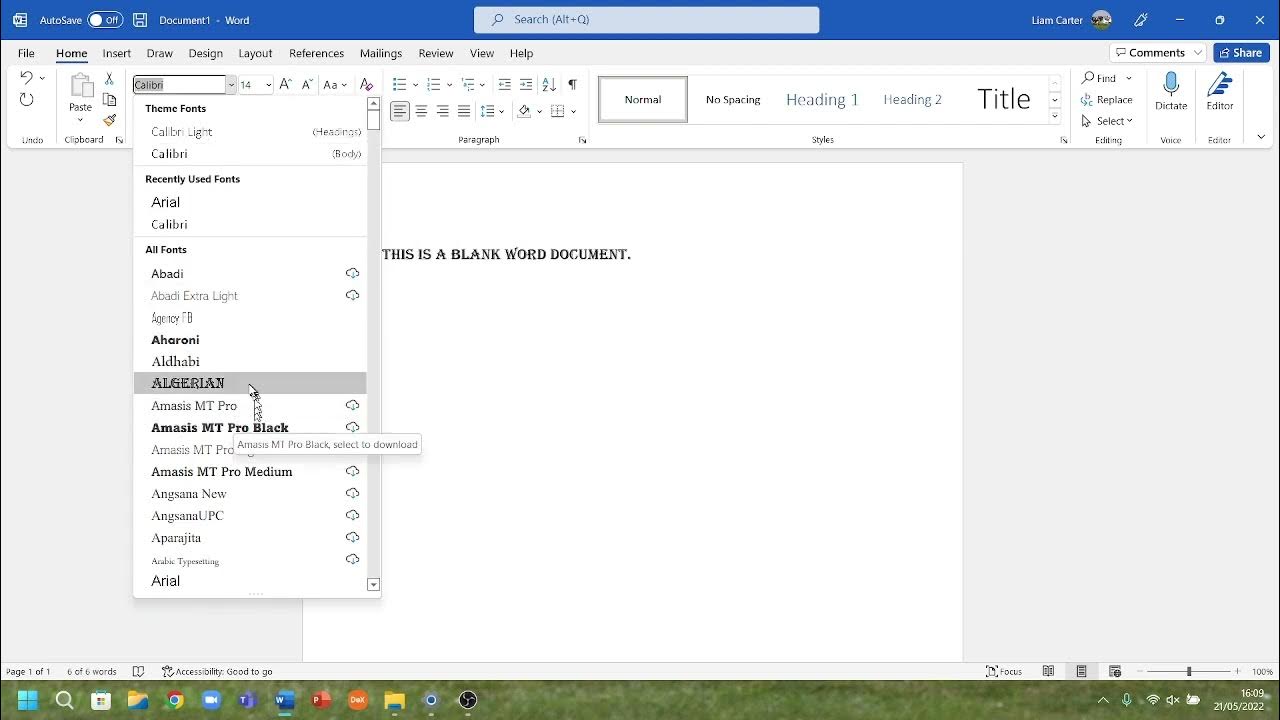Expand the Numbering dropdown arrow
The width and height of the screenshot is (1280, 720).
449,85
